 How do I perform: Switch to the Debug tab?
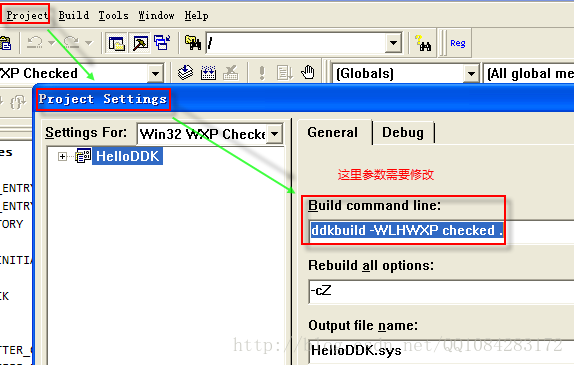(x=403, y=132)
